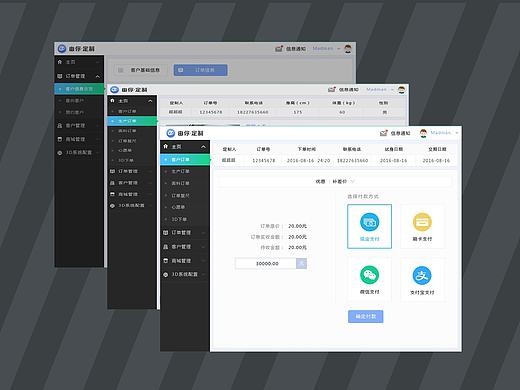The image size is (520, 390).
Task: Select highlighted customer info item in back sidebar
Action: click(x=80, y=89)
